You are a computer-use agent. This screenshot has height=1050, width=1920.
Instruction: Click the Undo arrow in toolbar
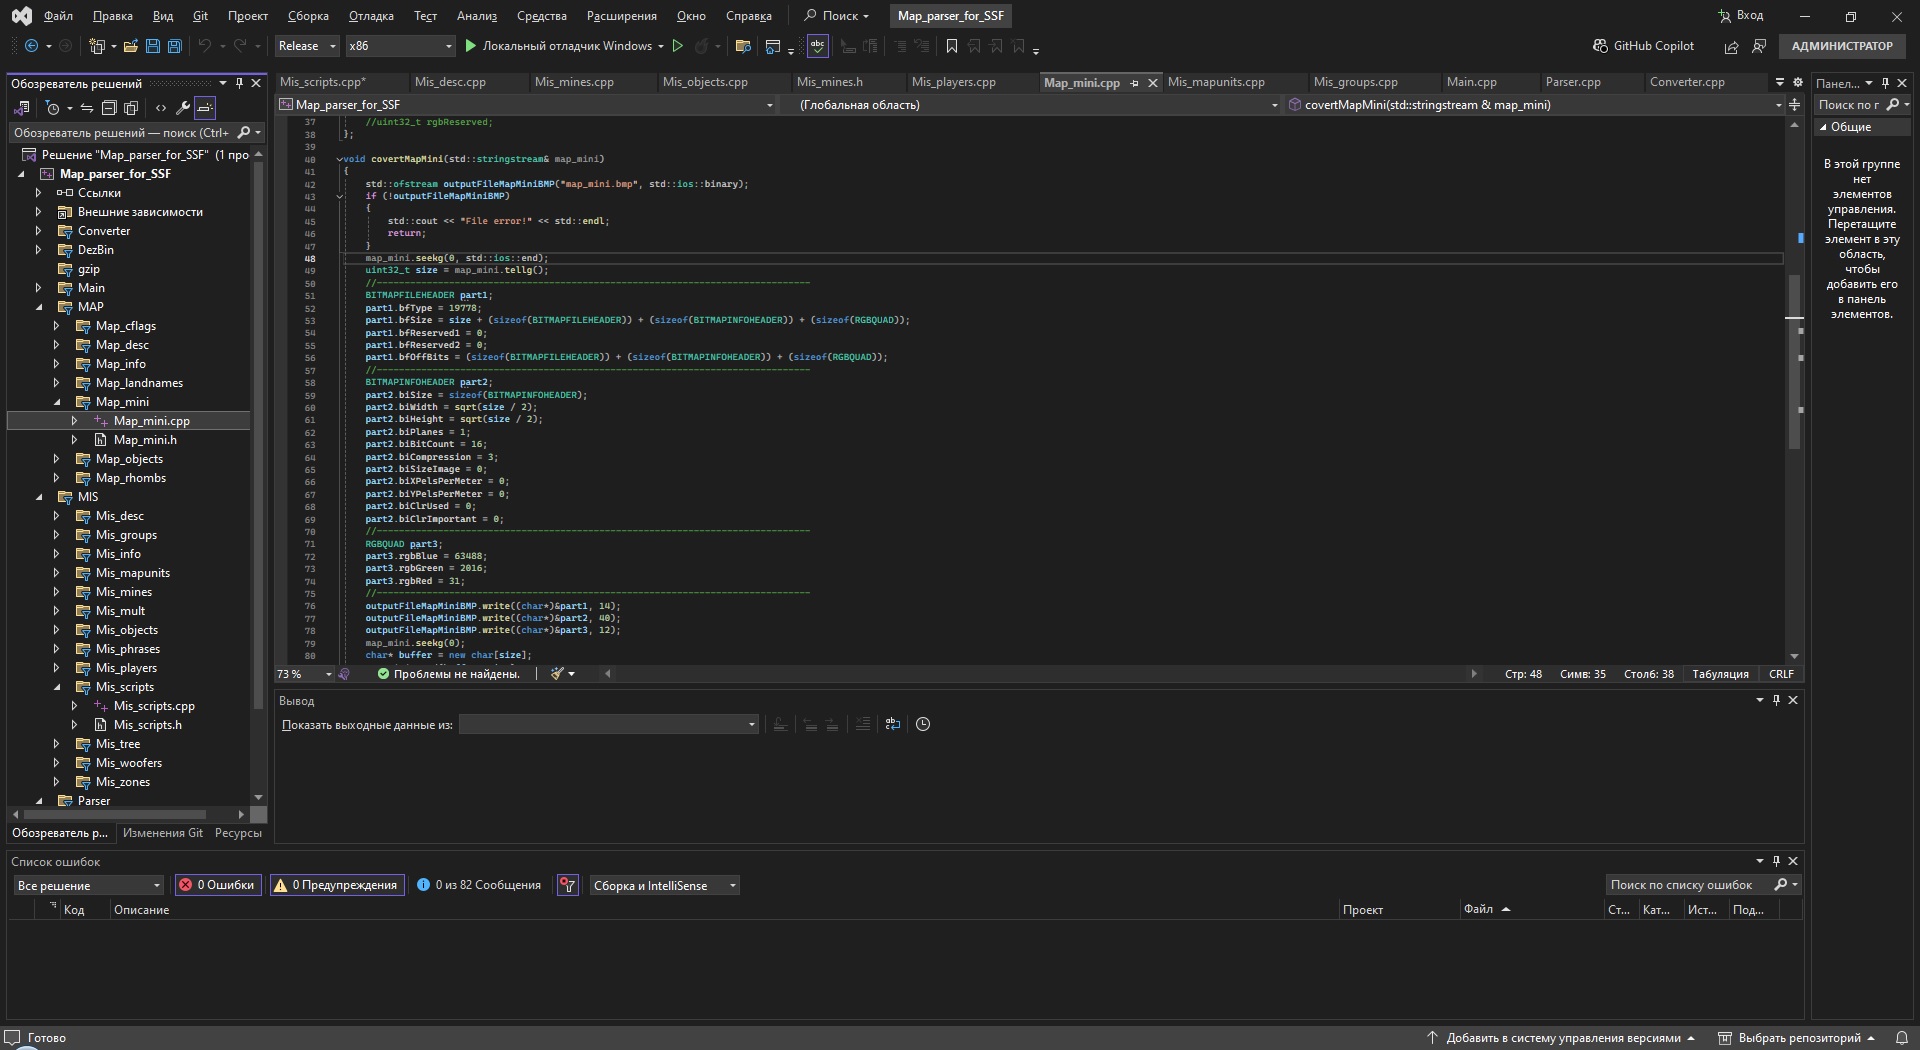click(204, 46)
